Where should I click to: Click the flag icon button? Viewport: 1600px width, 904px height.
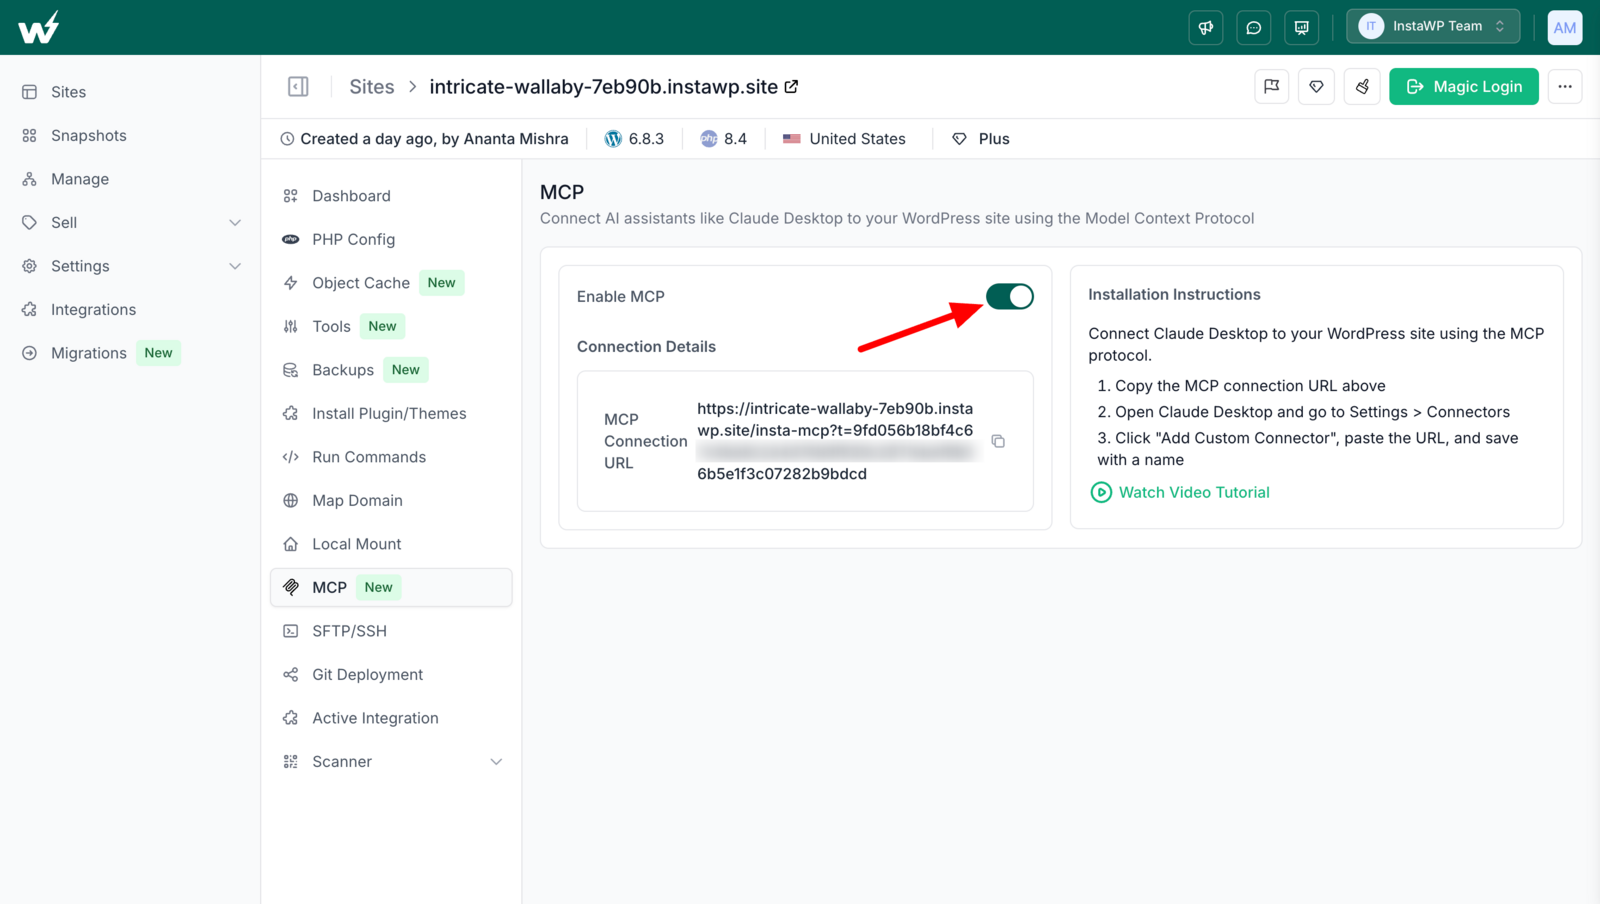coord(1272,87)
